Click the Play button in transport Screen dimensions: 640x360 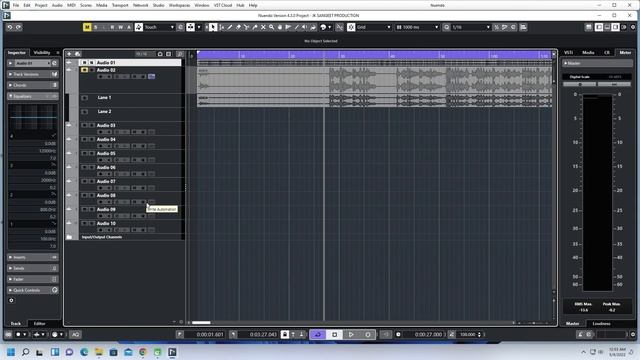351,334
